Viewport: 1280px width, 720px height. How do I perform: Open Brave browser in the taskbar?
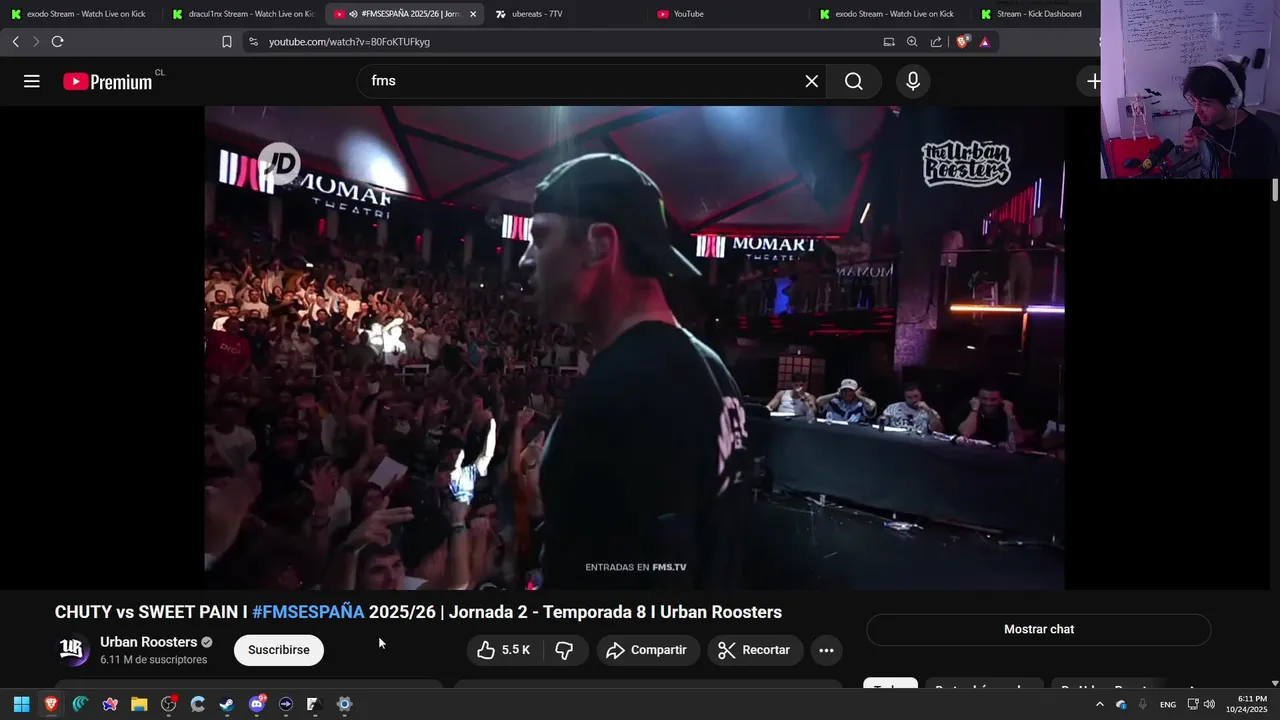point(50,704)
